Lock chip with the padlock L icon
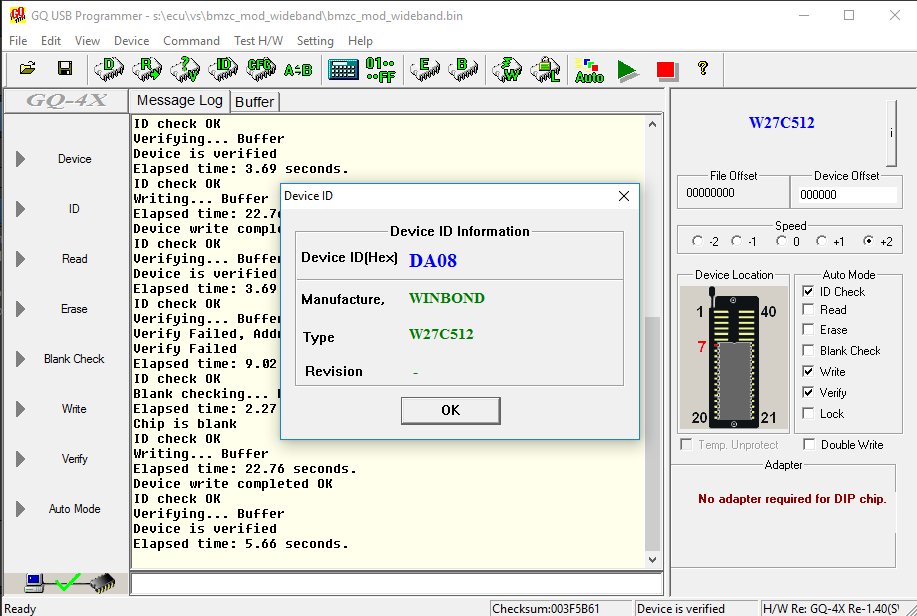The width and height of the screenshot is (917, 616). click(x=545, y=70)
